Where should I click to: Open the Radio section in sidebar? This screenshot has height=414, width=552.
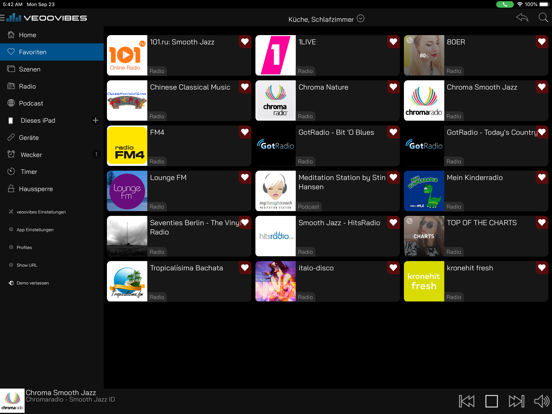pyautogui.click(x=52, y=86)
